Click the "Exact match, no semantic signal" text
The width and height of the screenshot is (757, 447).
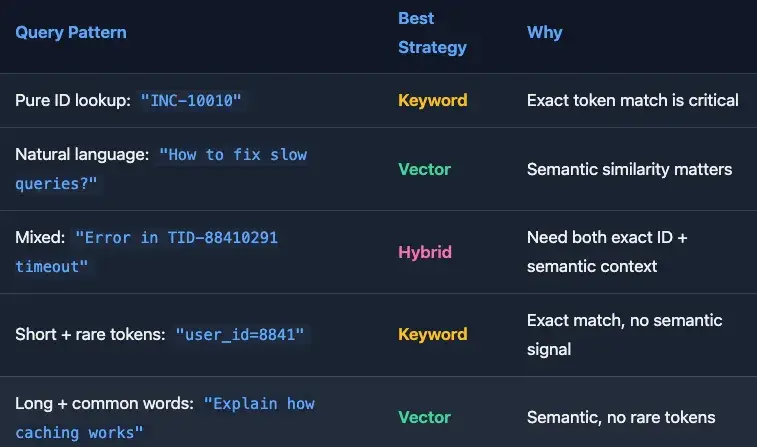pos(624,334)
